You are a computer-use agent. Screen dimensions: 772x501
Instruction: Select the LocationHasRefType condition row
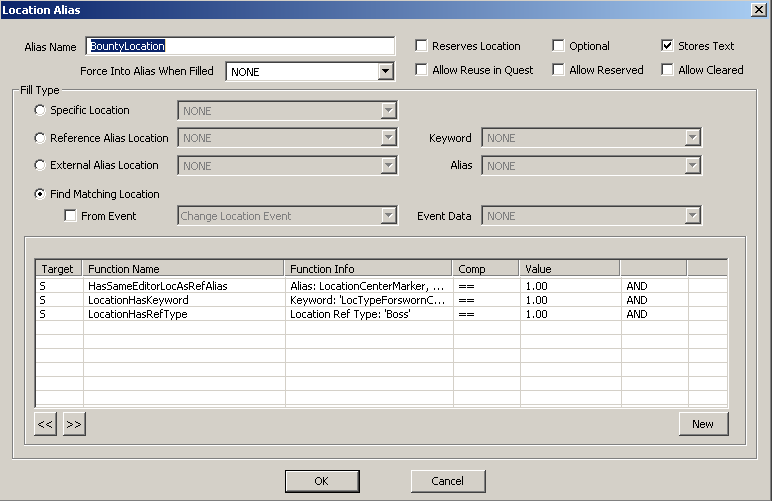point(138,314)
